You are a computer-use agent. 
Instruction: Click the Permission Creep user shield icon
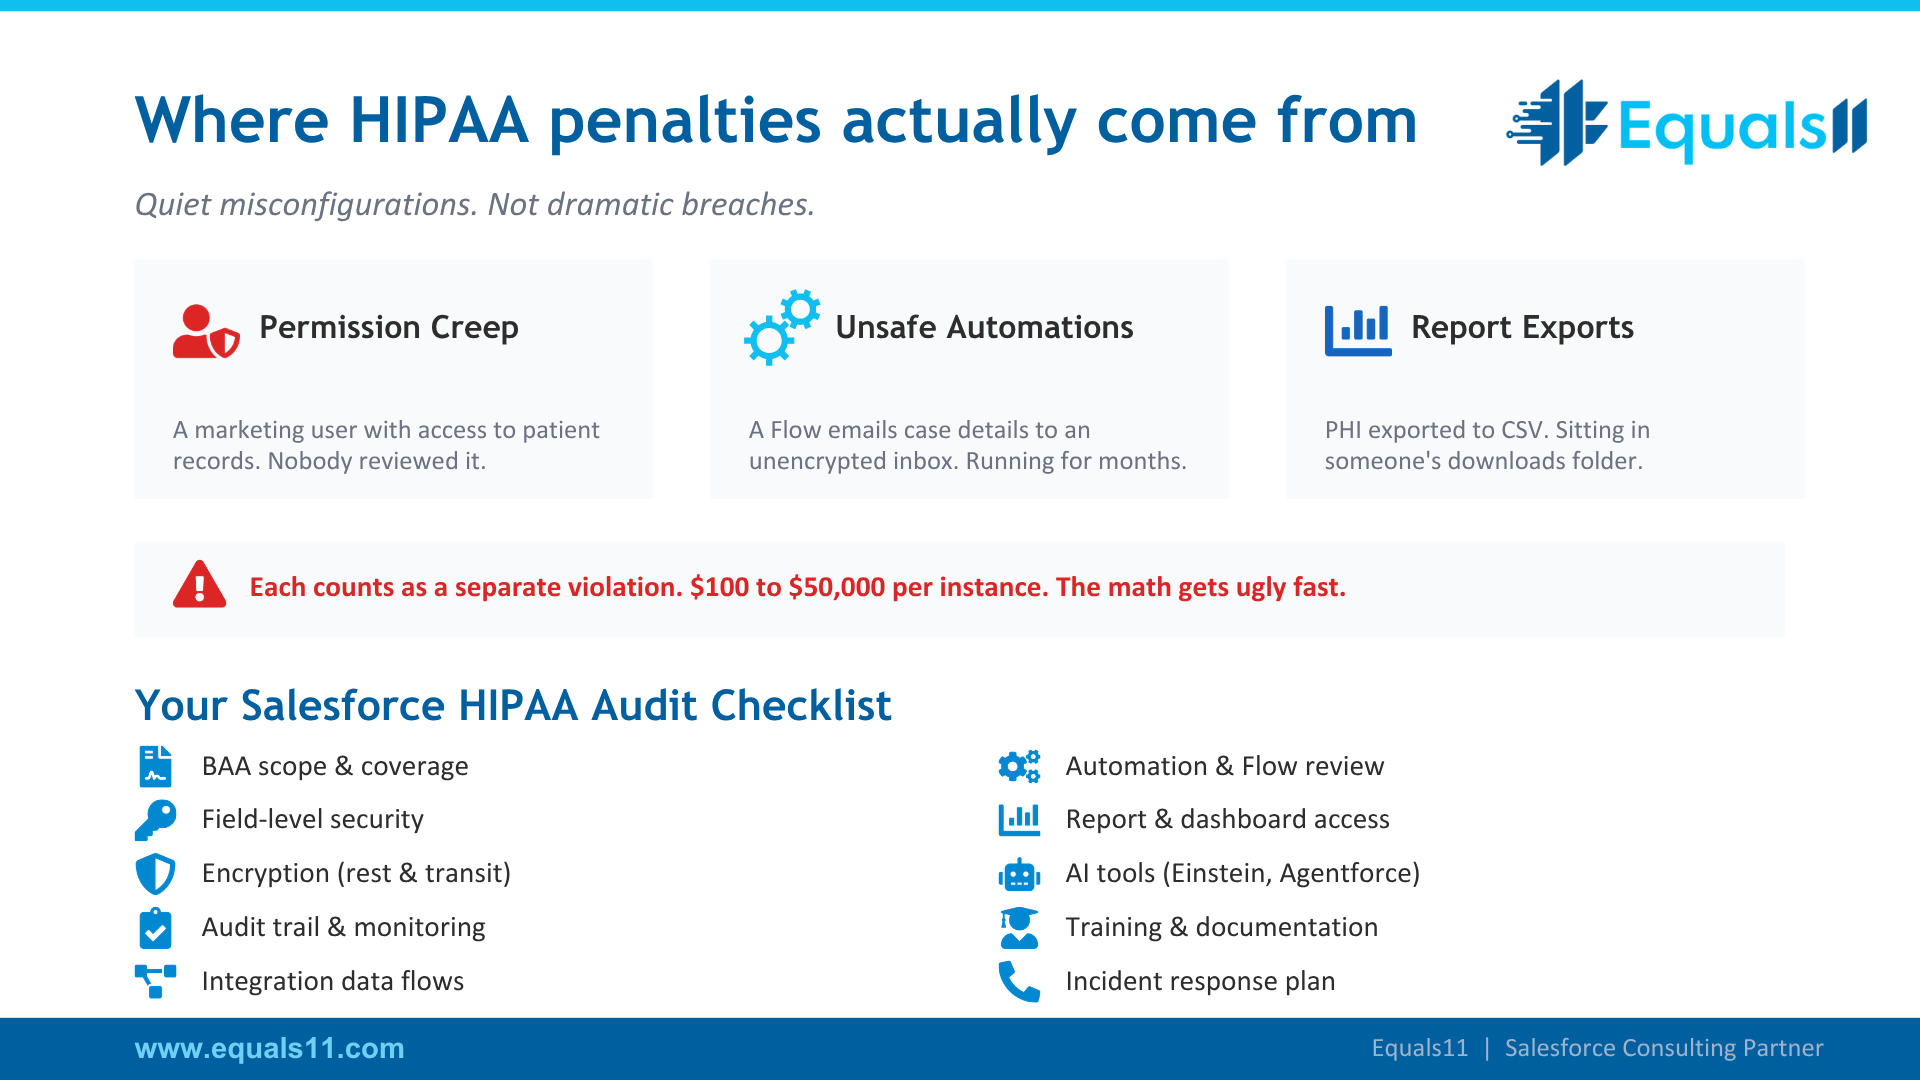pyautogui.click(x=205, y=331)
